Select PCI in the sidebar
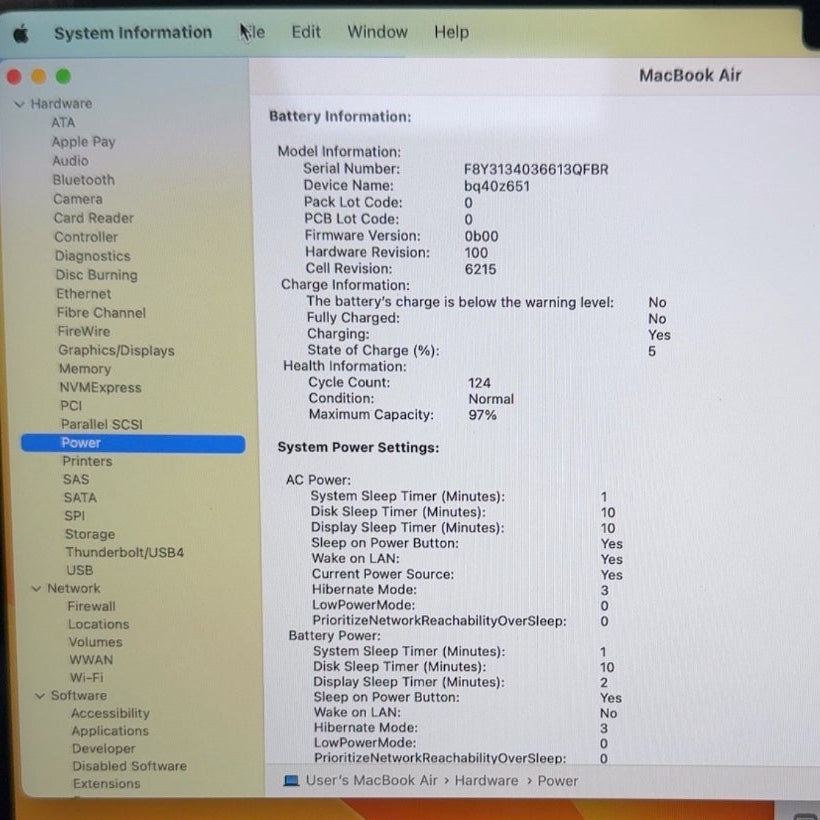 click(x=71, y=406)
